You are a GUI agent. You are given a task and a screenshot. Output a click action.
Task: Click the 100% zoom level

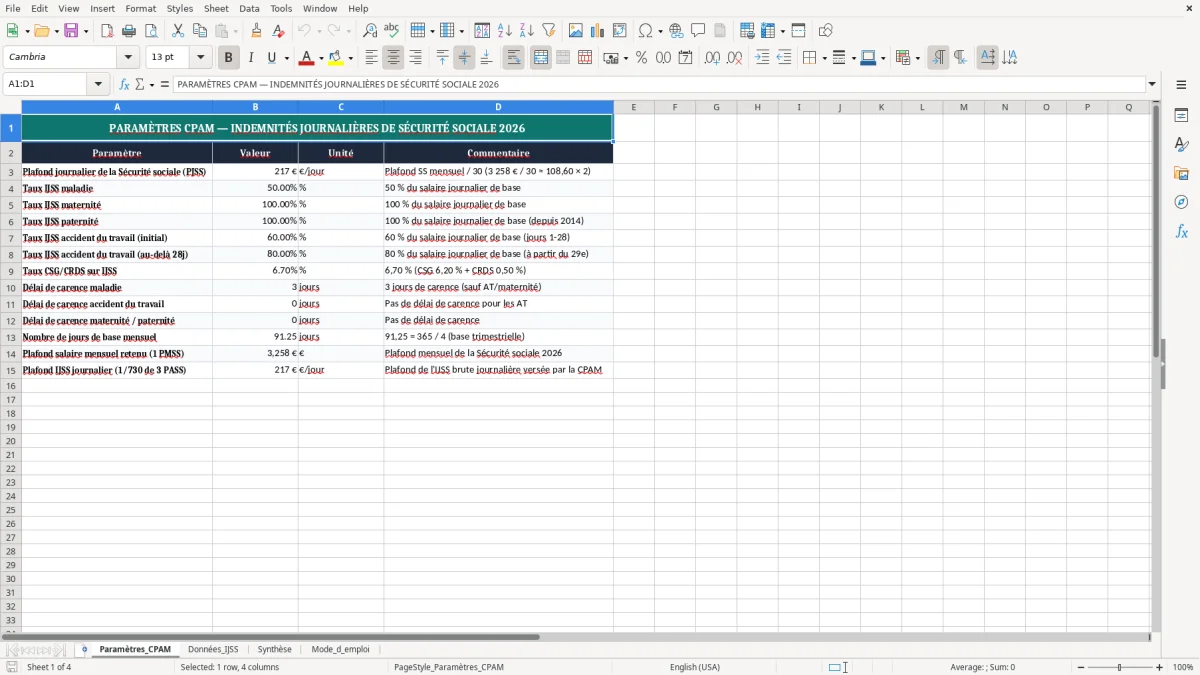[x=1183, y=667]
